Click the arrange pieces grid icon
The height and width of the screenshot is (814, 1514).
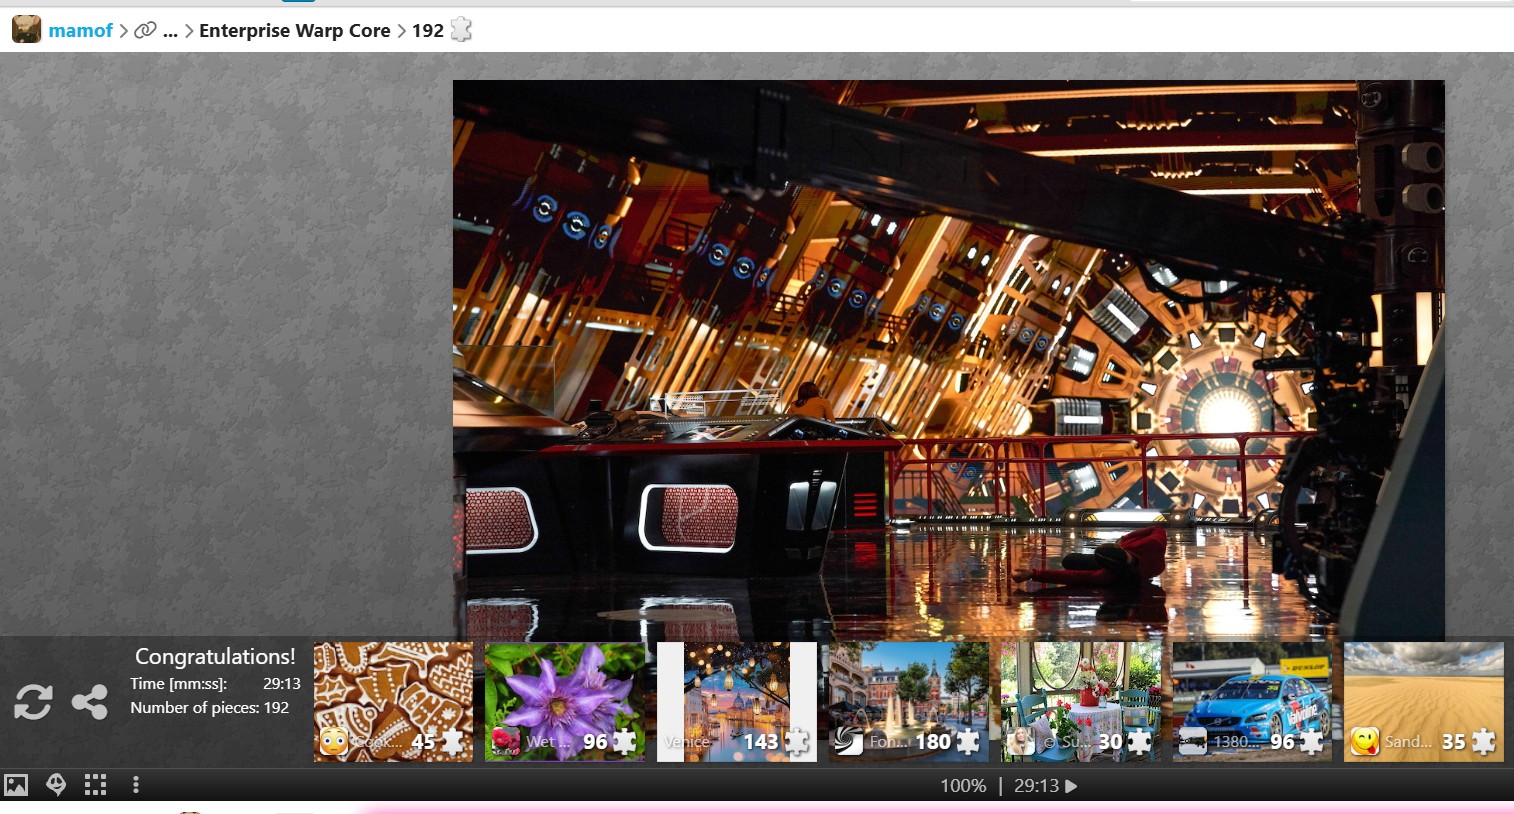pos(96,785)
